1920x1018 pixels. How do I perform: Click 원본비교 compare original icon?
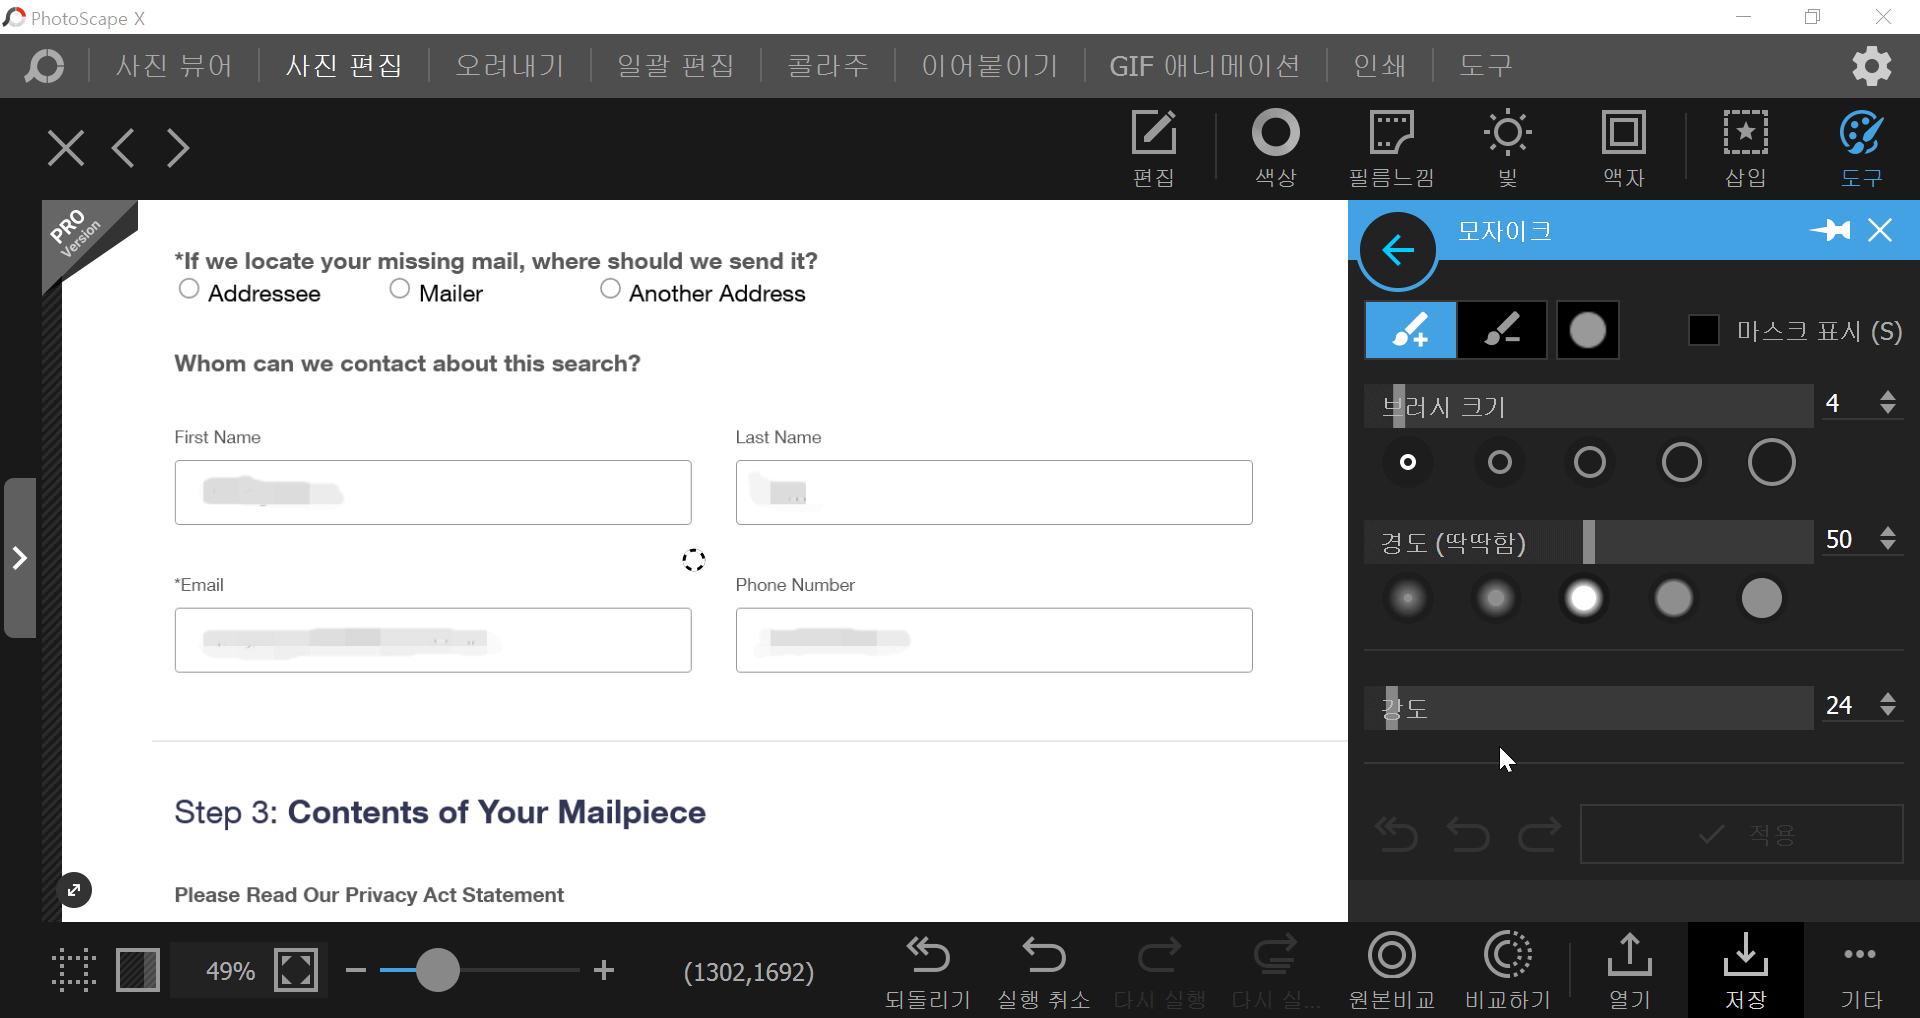click(x=1391, y=970)
